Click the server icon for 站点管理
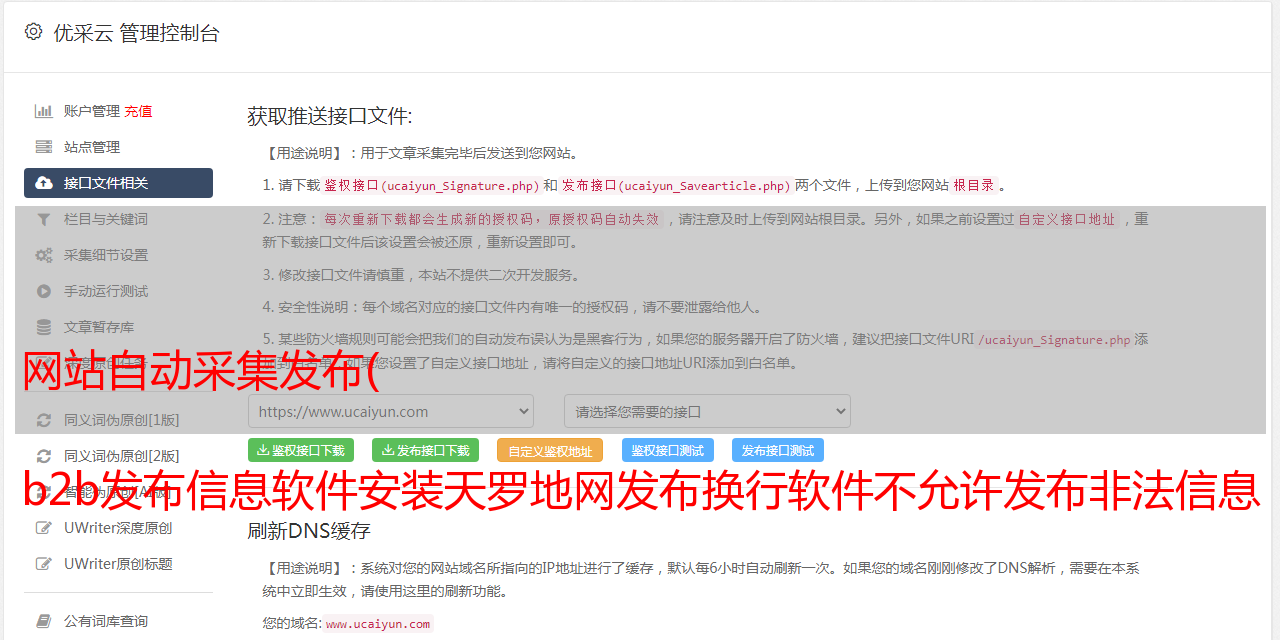The height and width of the screenshot is (640, 1280). click(44, 147)
